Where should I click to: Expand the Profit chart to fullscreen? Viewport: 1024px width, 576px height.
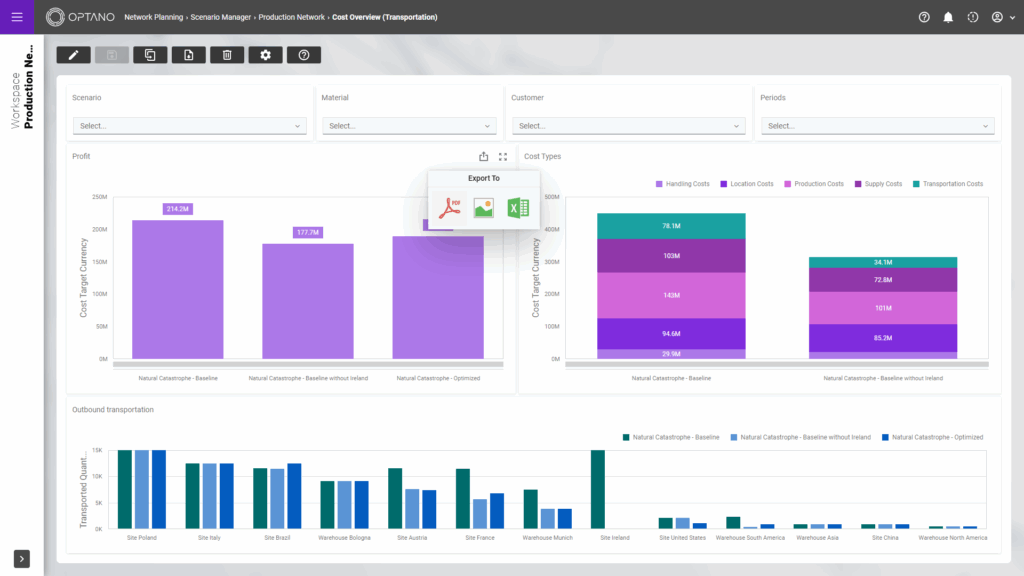point(503,156)
